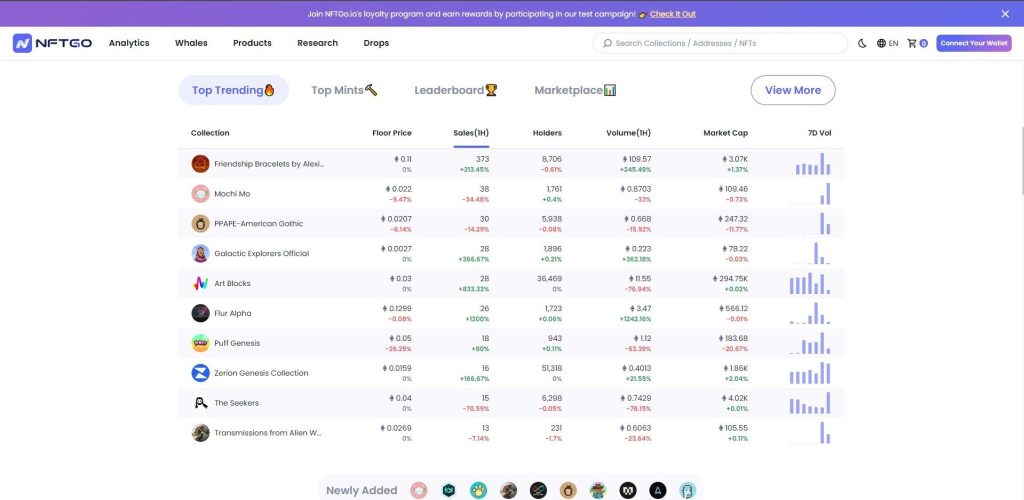Open the Drops menu
Screen dimensions: 1024x500
[x=376, y=43]
